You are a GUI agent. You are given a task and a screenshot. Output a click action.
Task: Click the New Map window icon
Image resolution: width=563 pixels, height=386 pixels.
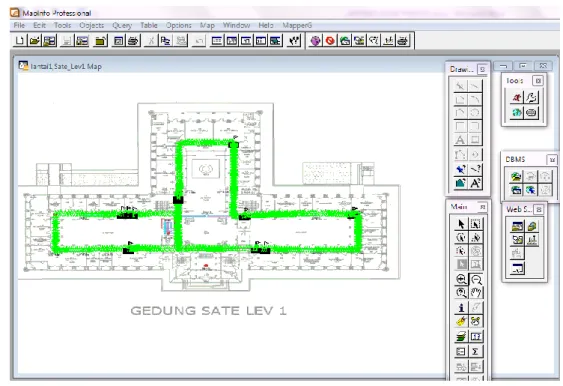232,41
